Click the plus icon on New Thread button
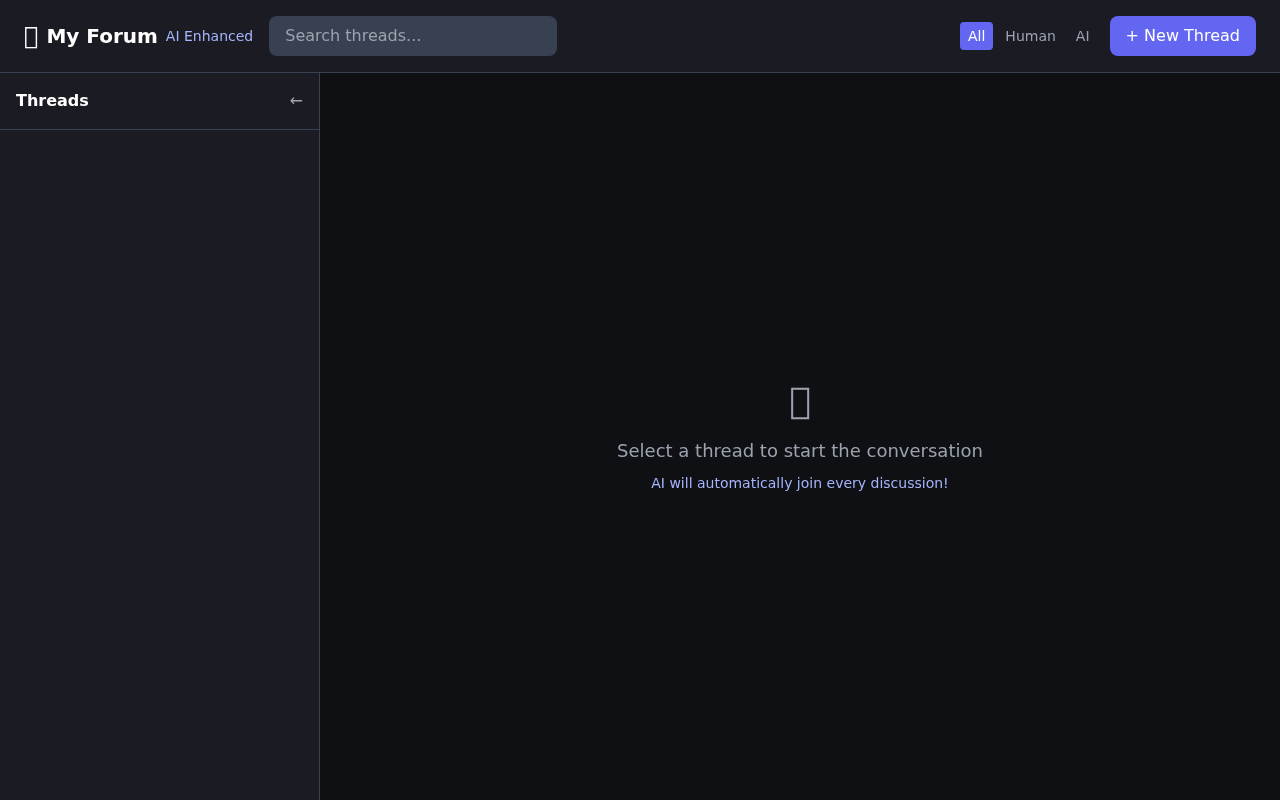Image resolution: width=1280 pixels, height=800 pixels. coord(1132,36)
